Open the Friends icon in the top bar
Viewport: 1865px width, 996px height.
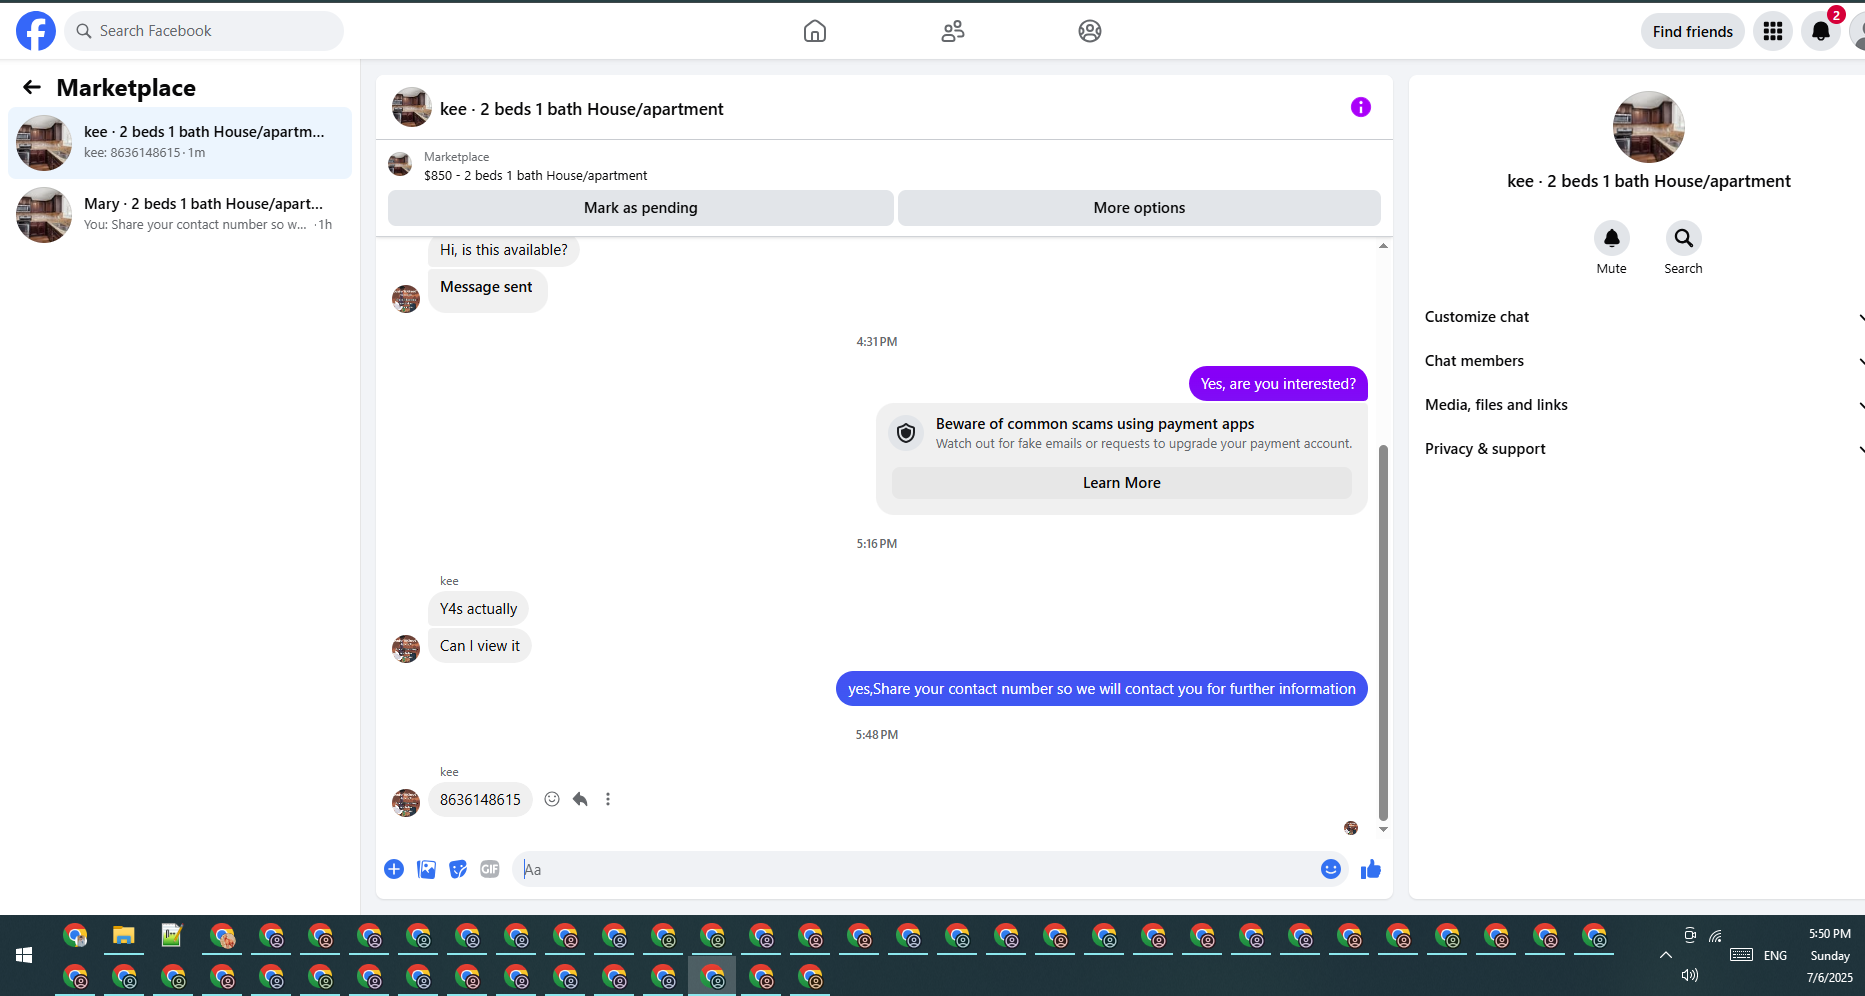[953, 31]
